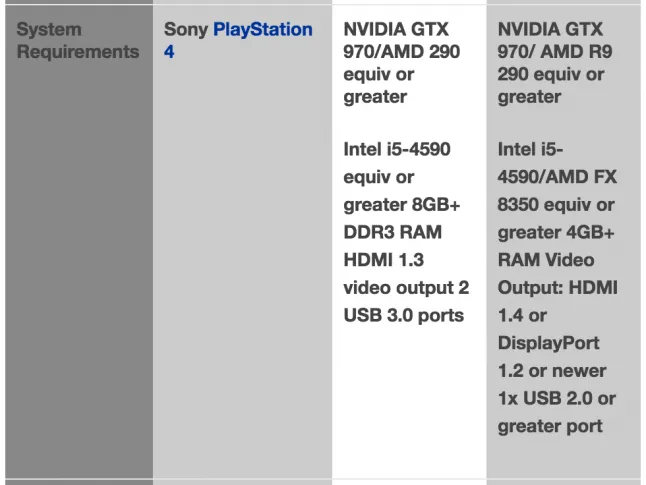Select the greater 8GB+ text line
646x485 pixels.
point(402,205)
